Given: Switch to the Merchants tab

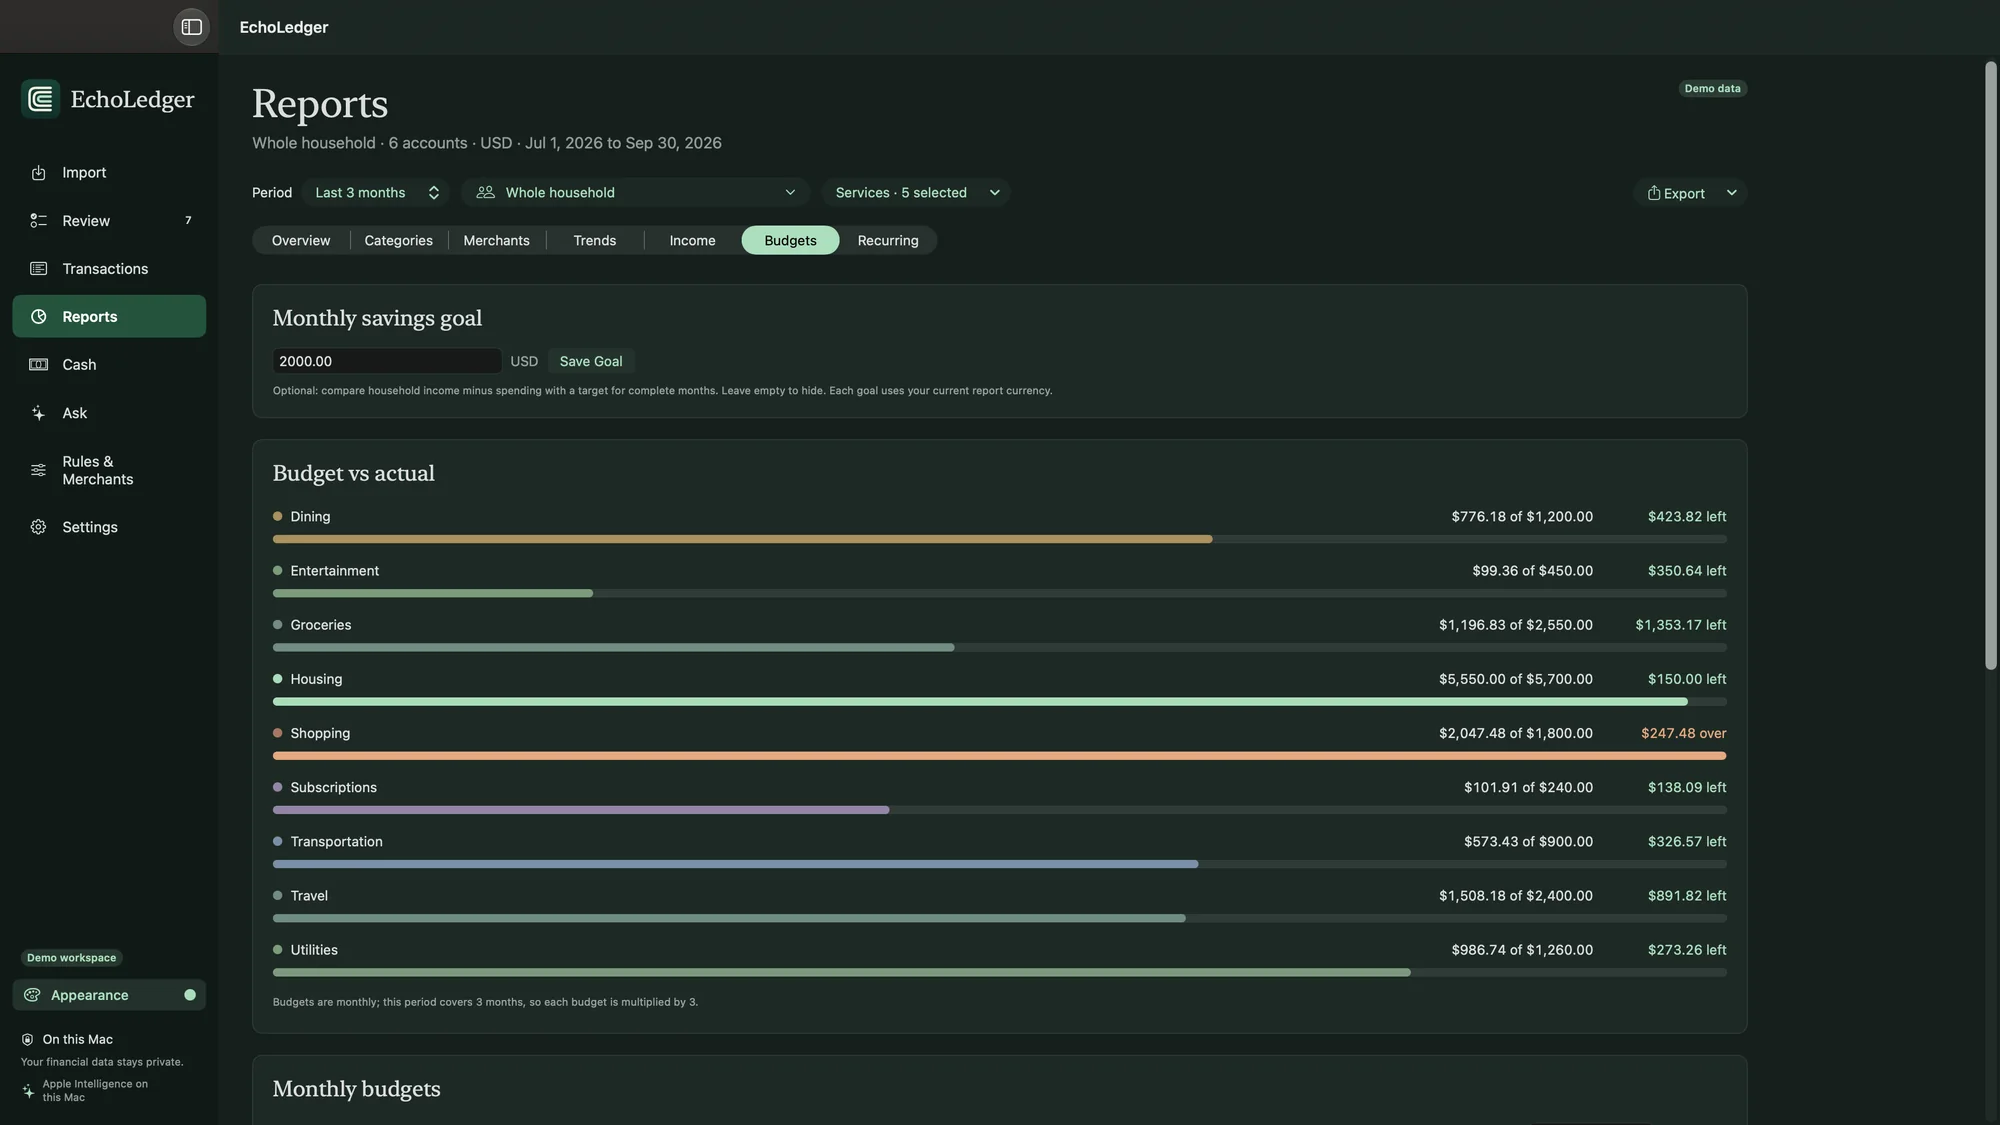Looking at the screenshot, I should coord(497,241).
